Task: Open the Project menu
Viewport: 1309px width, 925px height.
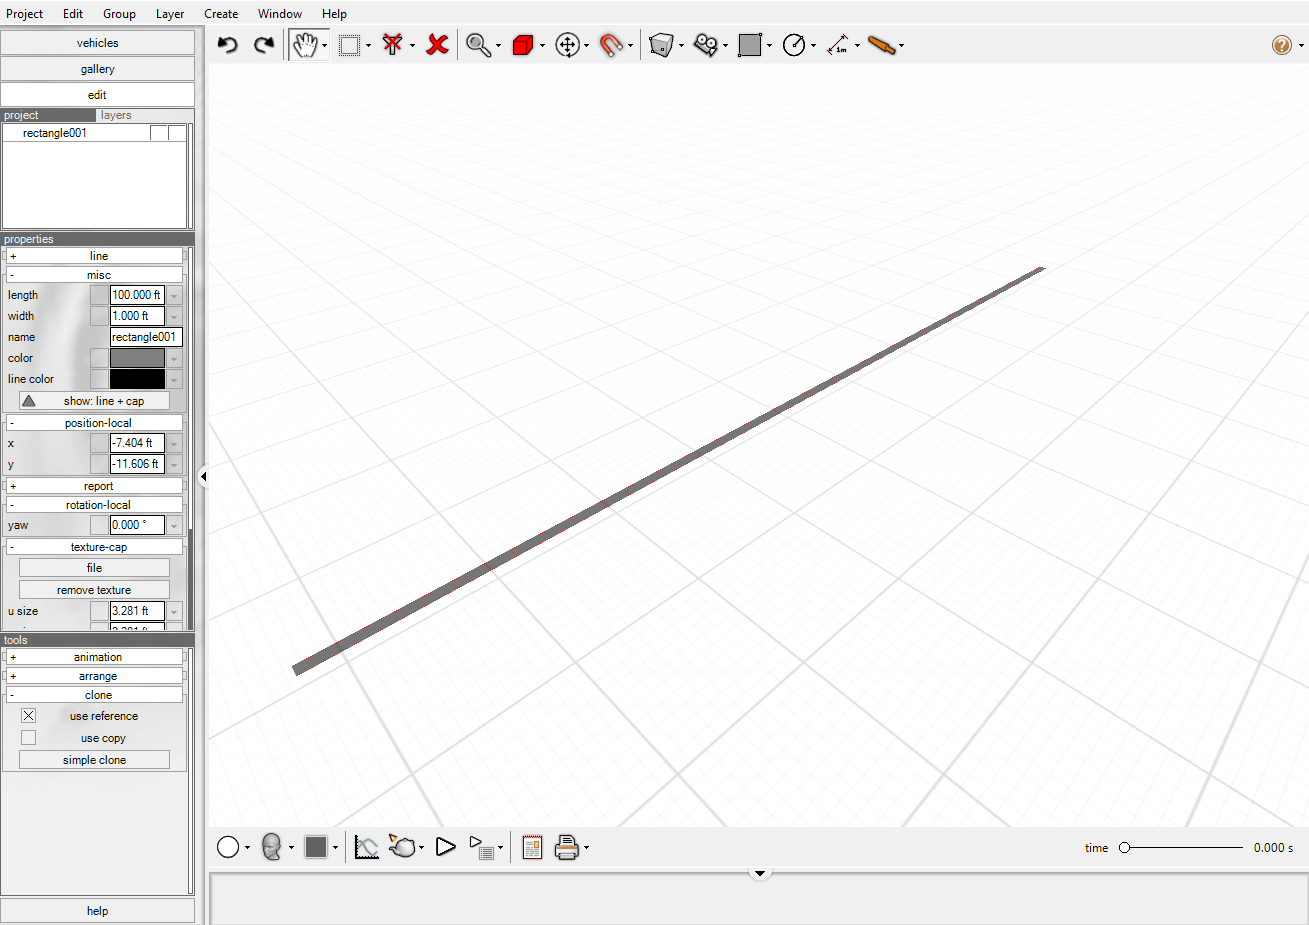Action: [25, 14]
